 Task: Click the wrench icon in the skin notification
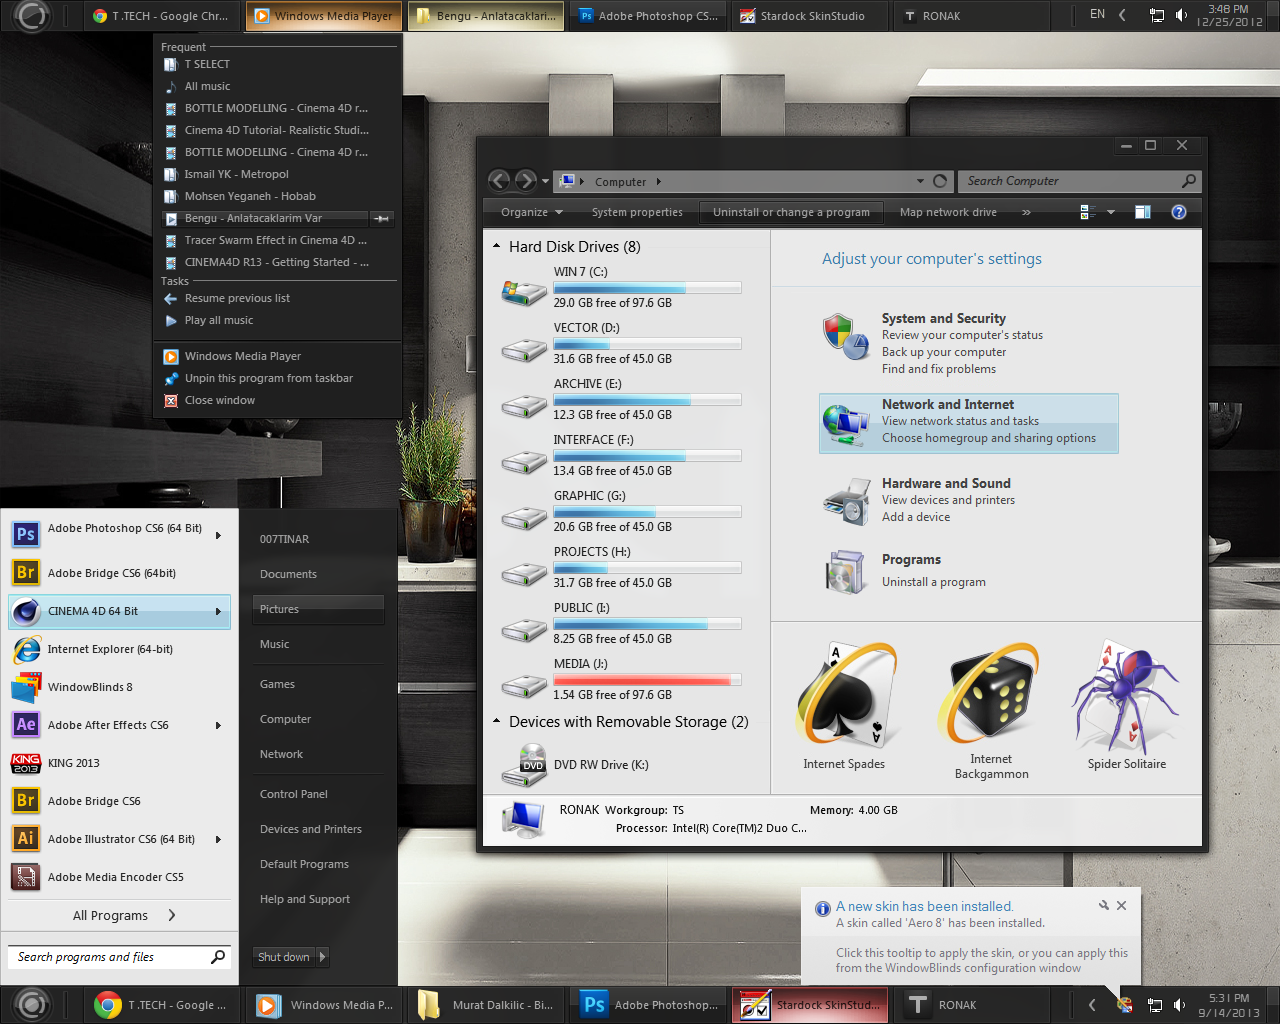[x=1104, y=905]
